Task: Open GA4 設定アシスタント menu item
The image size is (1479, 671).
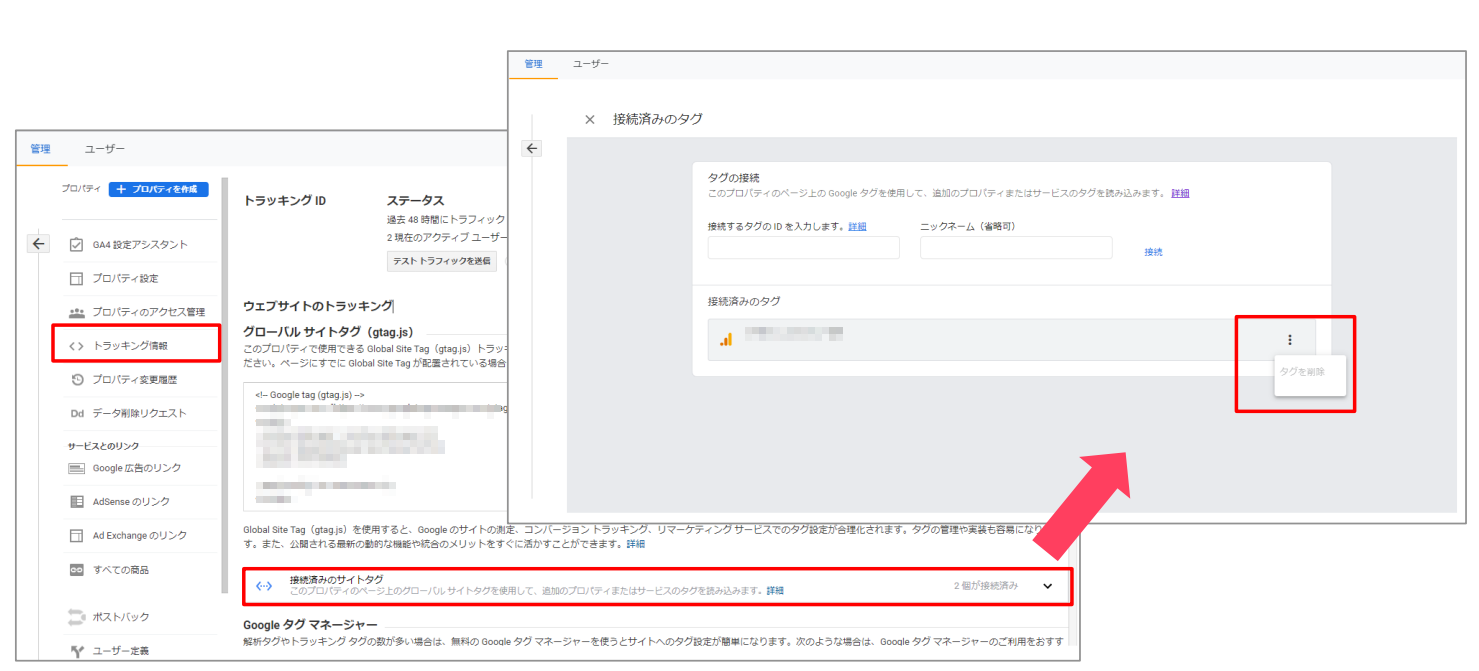Action: (x=140, y=245)
